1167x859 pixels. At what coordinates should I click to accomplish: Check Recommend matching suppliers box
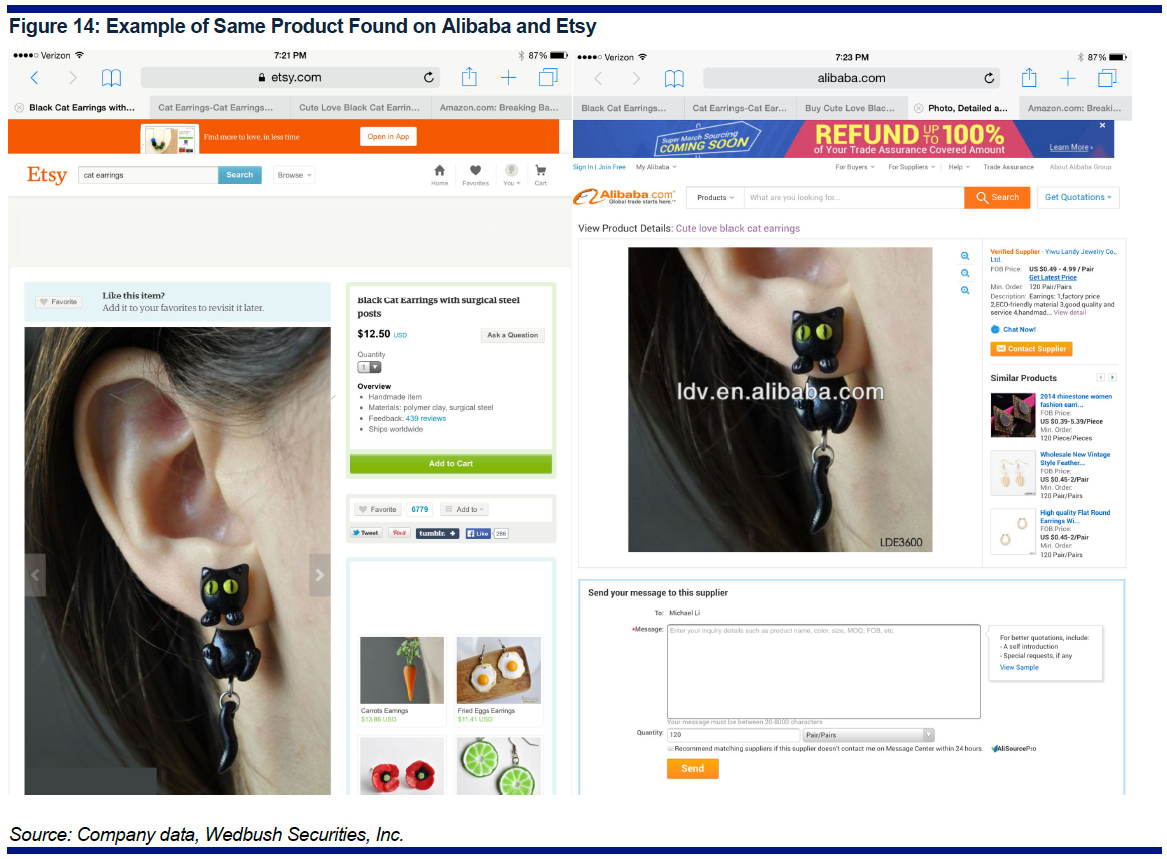[x=670, y=749]
